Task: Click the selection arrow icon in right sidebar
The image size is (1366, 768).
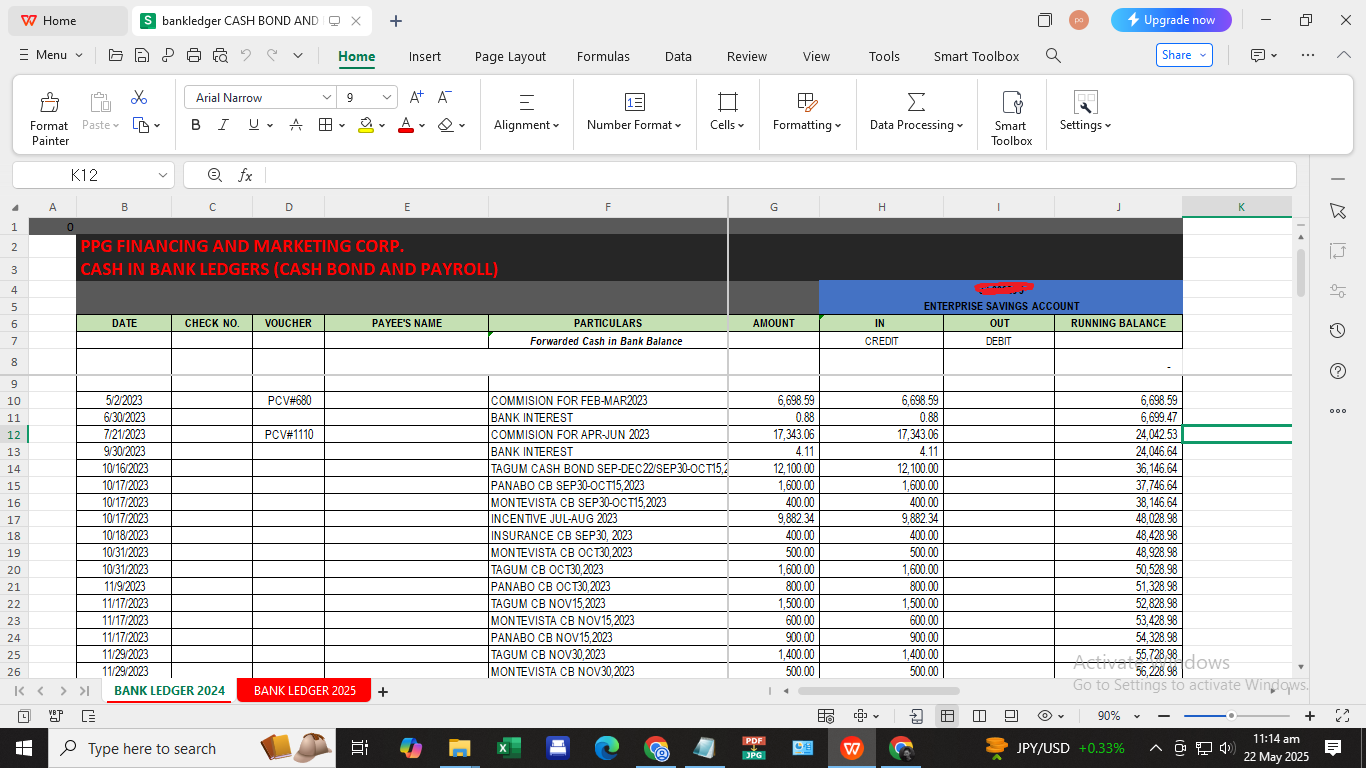Action: pos(1338,211)
